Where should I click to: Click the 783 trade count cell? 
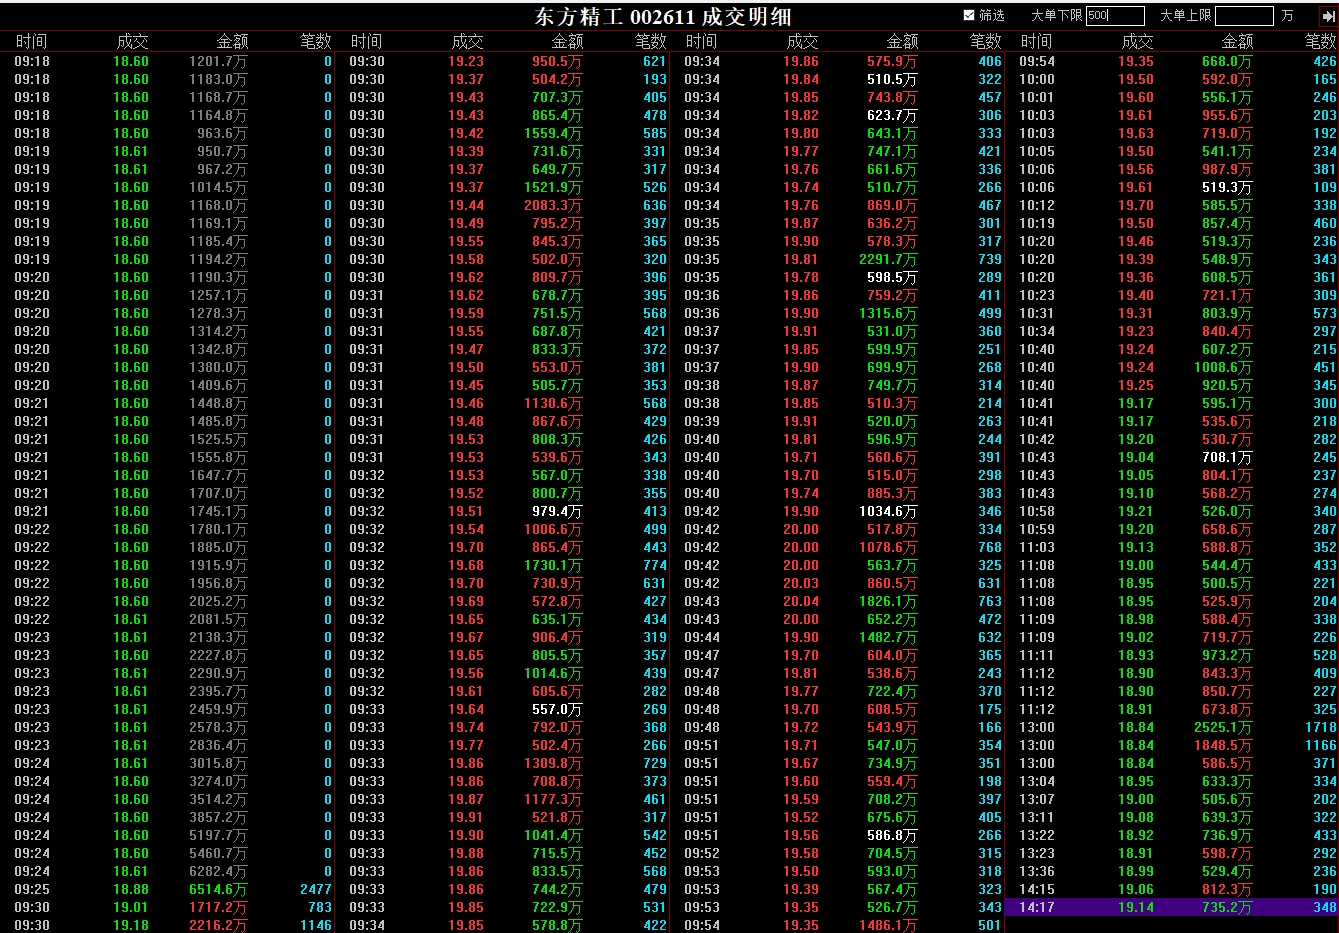(x=320, y=907)
